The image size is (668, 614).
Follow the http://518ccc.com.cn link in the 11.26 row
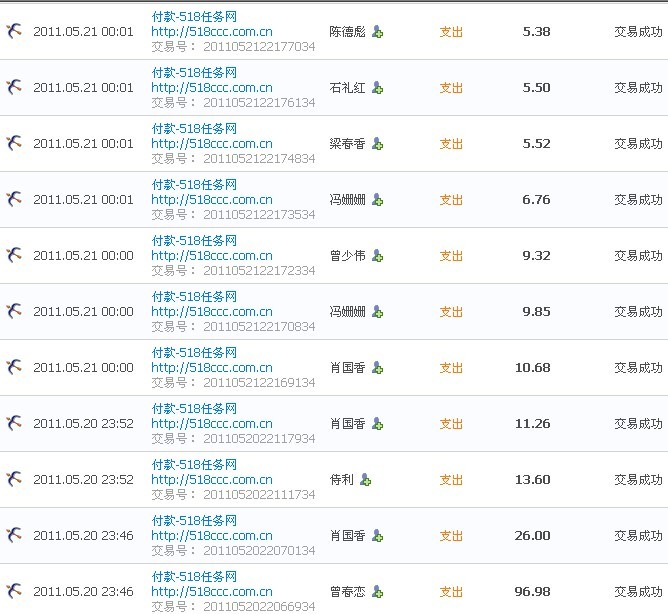click(211, 424)
